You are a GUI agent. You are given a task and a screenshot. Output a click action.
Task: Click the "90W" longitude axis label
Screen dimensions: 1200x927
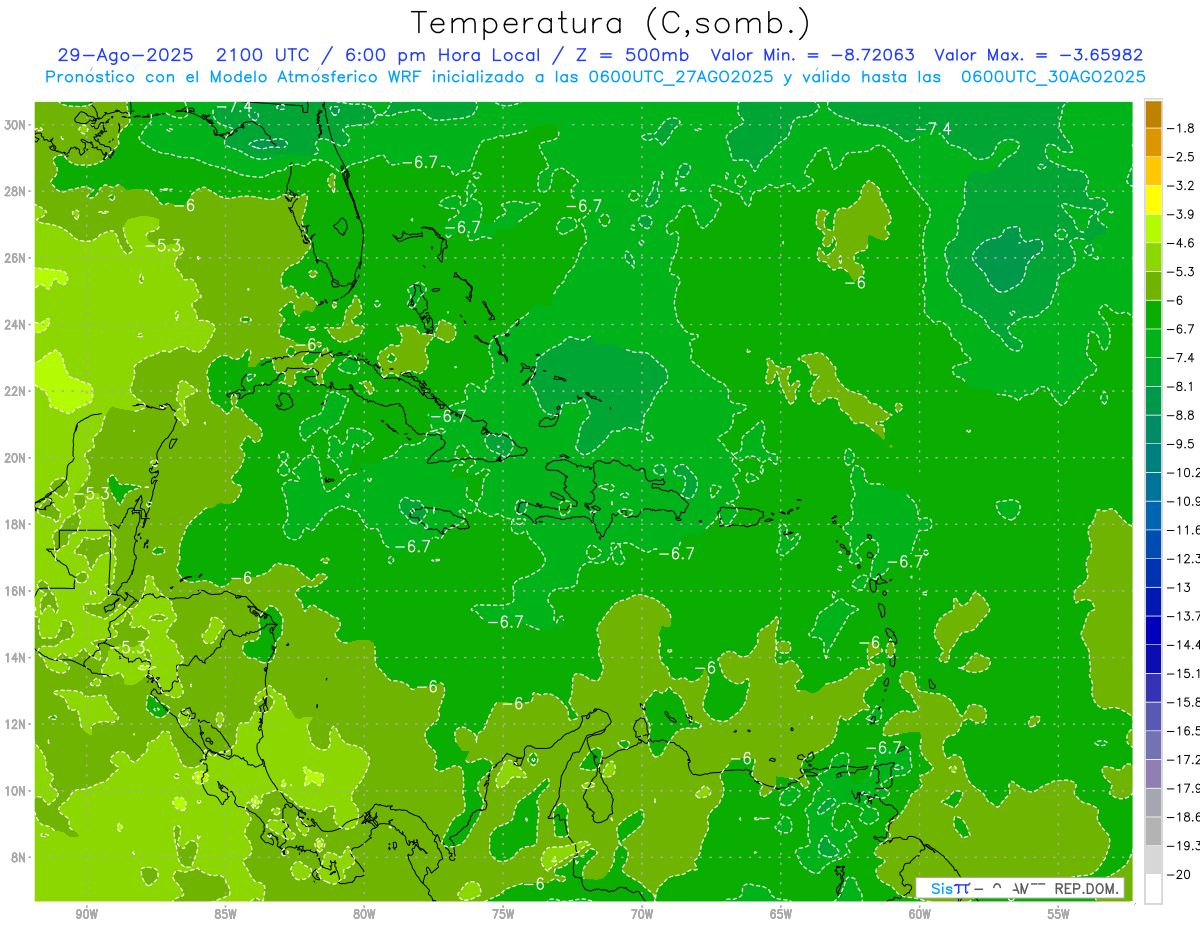87,914
